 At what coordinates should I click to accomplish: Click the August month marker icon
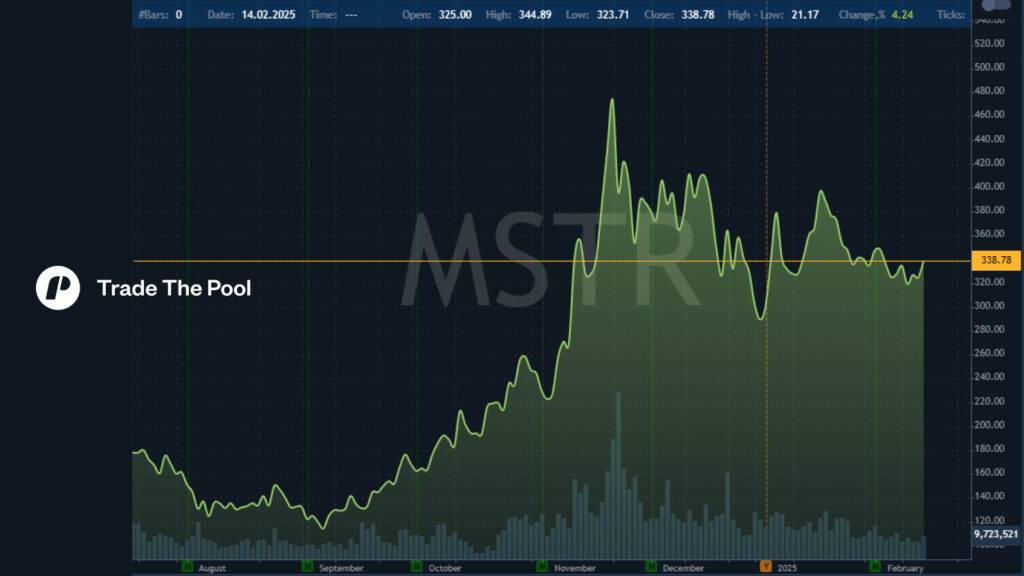coord(188,567)
